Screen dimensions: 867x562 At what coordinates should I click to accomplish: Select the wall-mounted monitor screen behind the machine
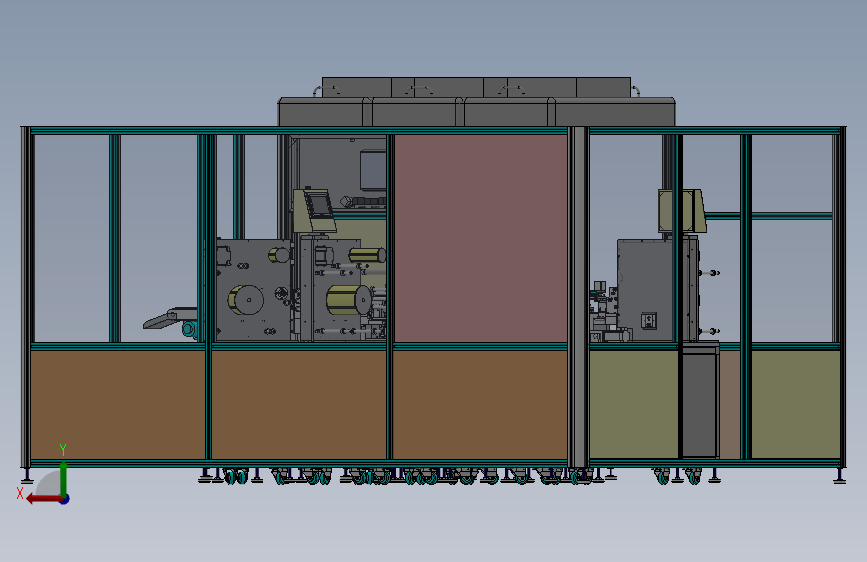(x=373, y=170)
